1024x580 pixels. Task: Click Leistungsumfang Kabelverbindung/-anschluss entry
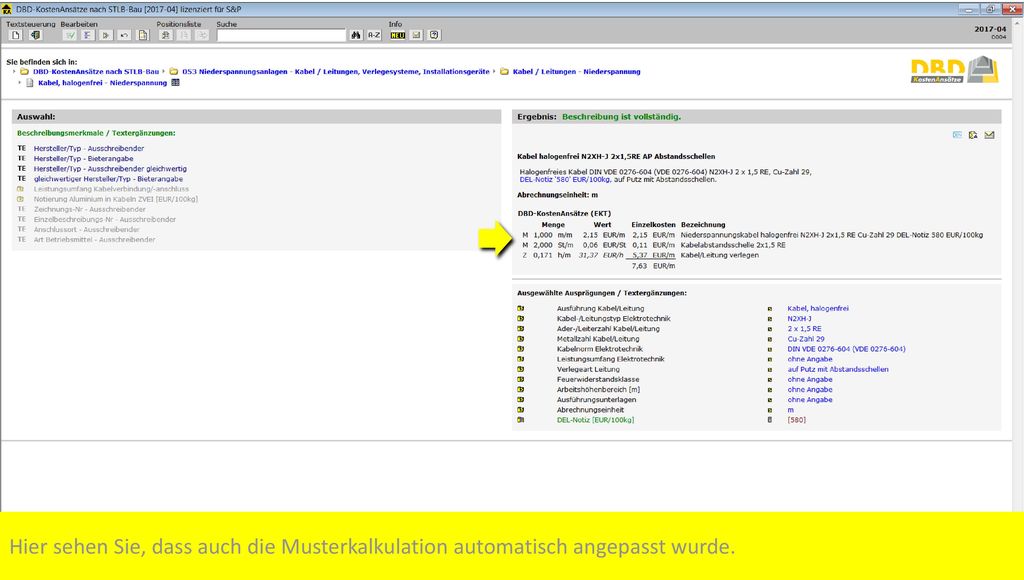111,189
